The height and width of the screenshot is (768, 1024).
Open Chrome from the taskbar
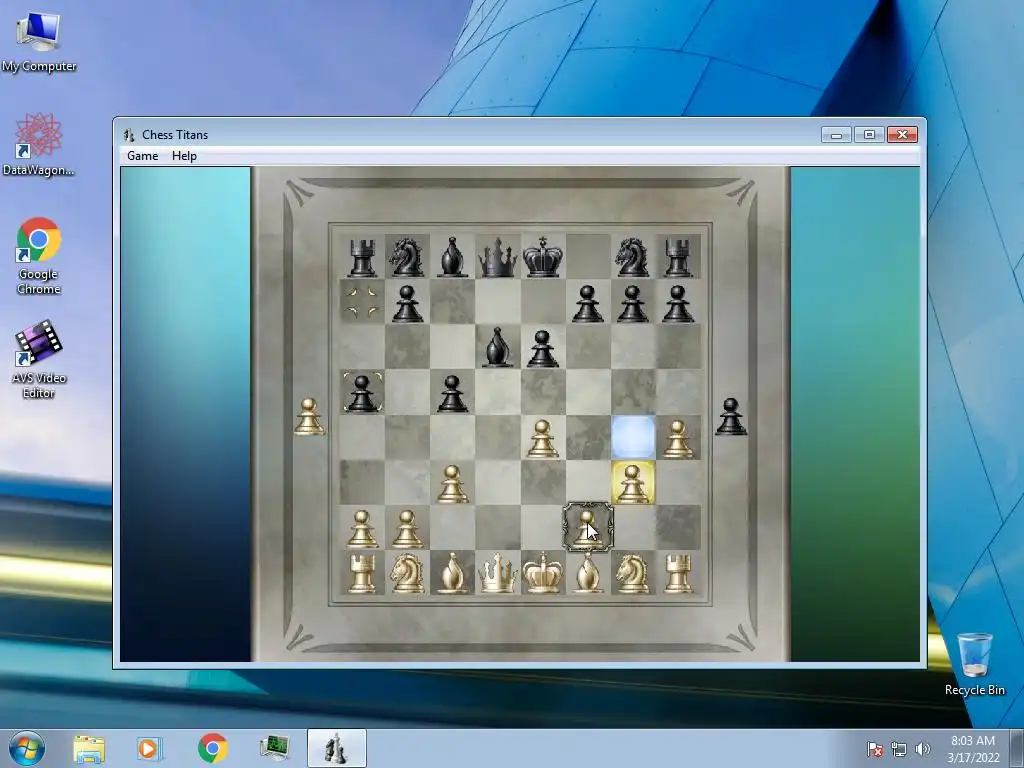click(x=212, y=748)
